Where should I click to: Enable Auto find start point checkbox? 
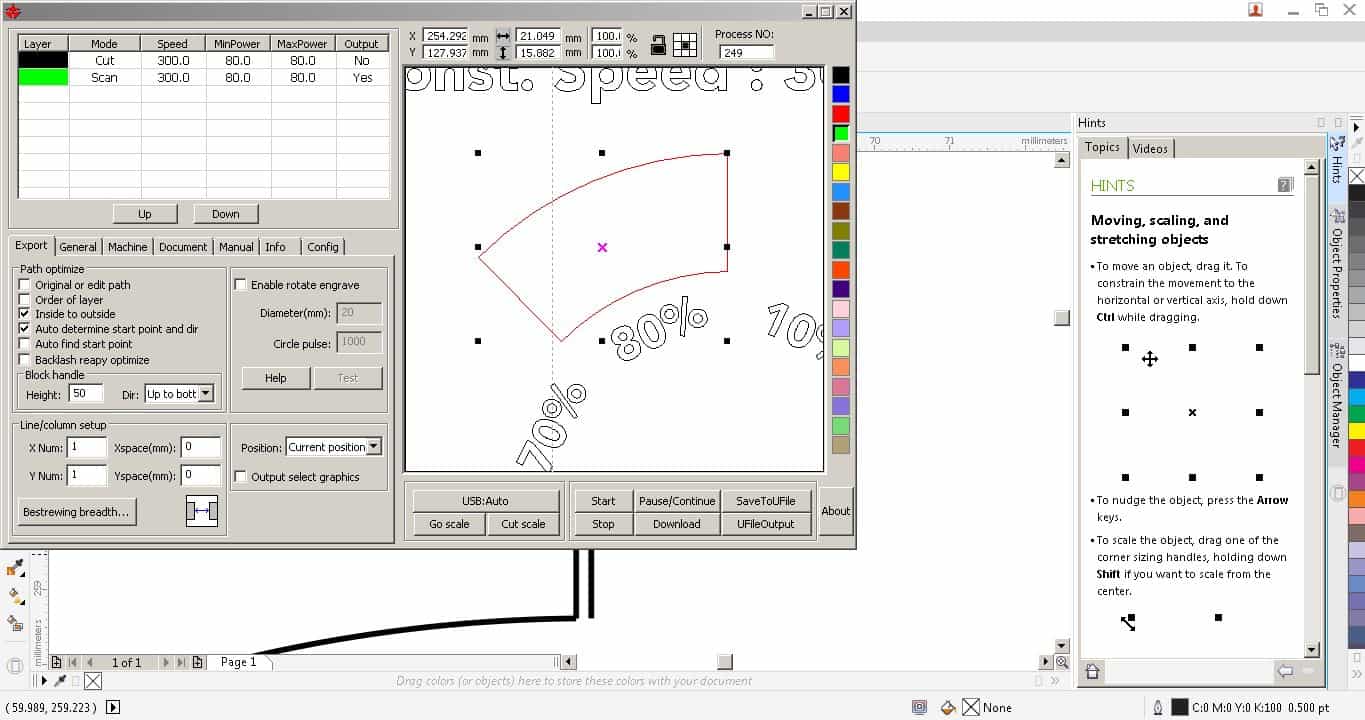[25, 344]
